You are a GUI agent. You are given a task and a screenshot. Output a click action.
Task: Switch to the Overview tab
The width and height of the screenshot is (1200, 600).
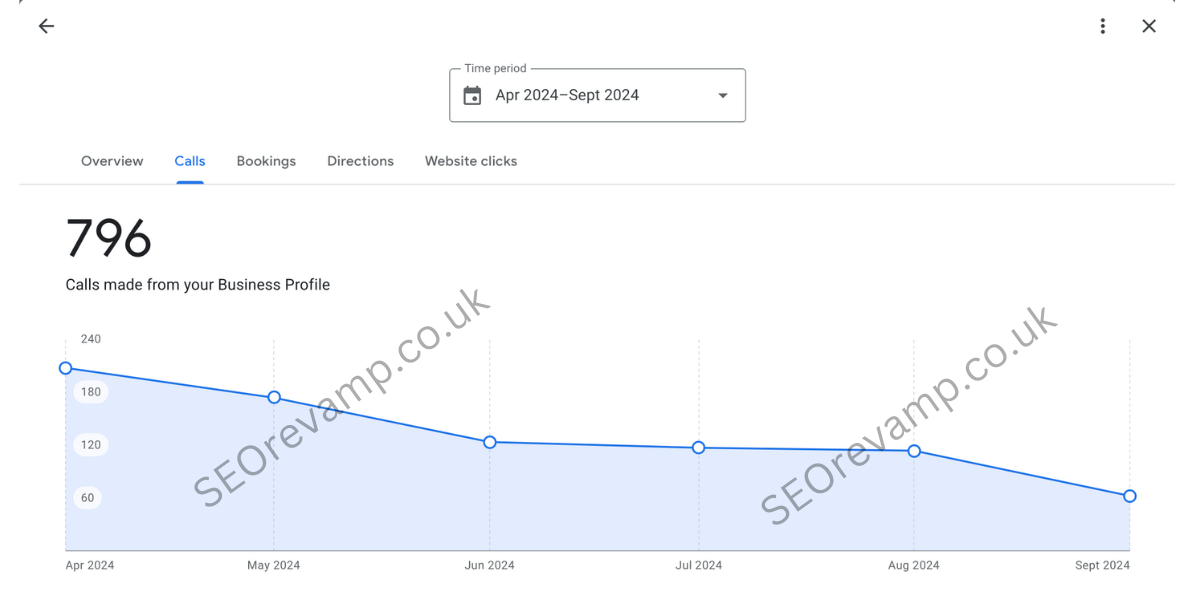click(112, 161)
